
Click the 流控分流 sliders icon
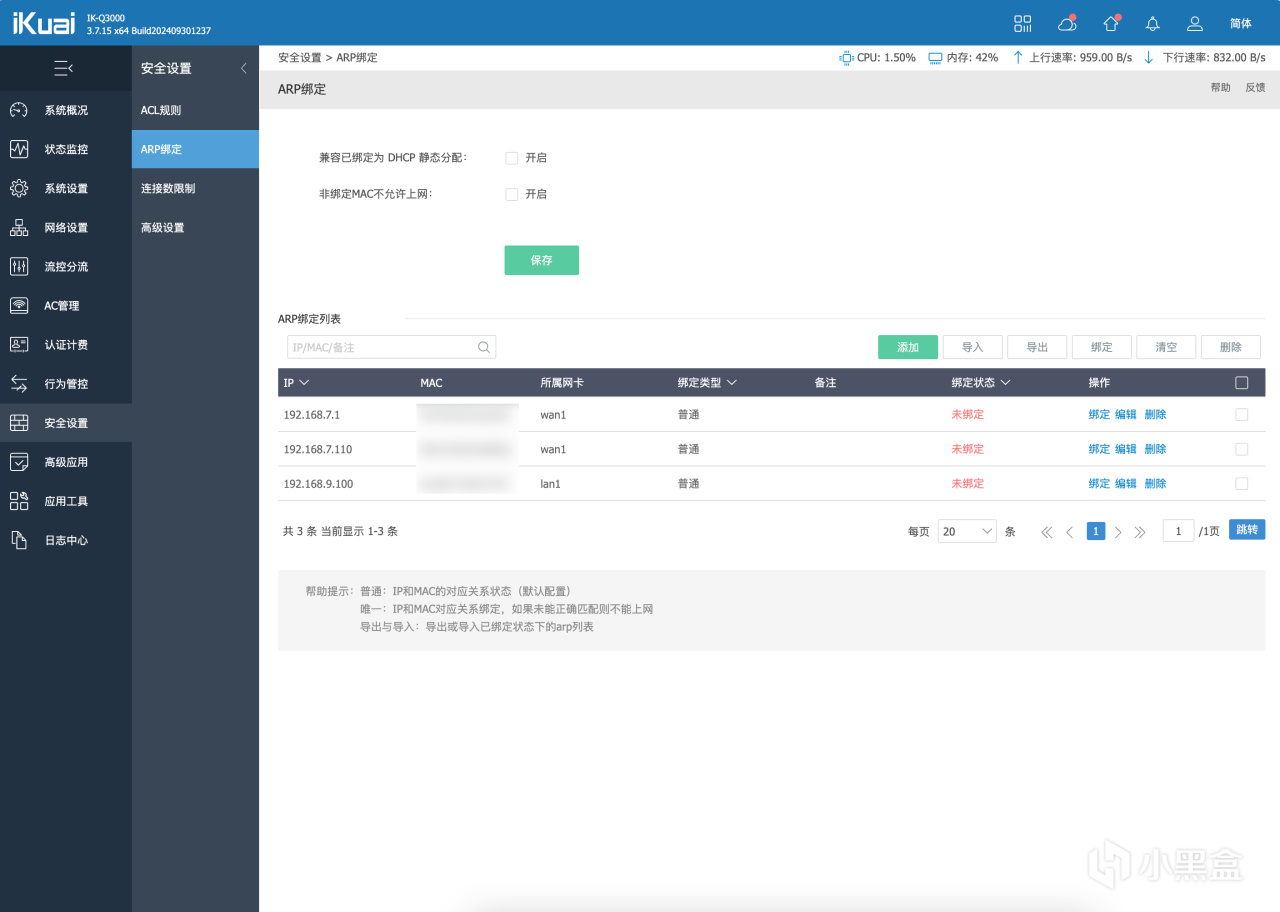[x=19, y=266]
